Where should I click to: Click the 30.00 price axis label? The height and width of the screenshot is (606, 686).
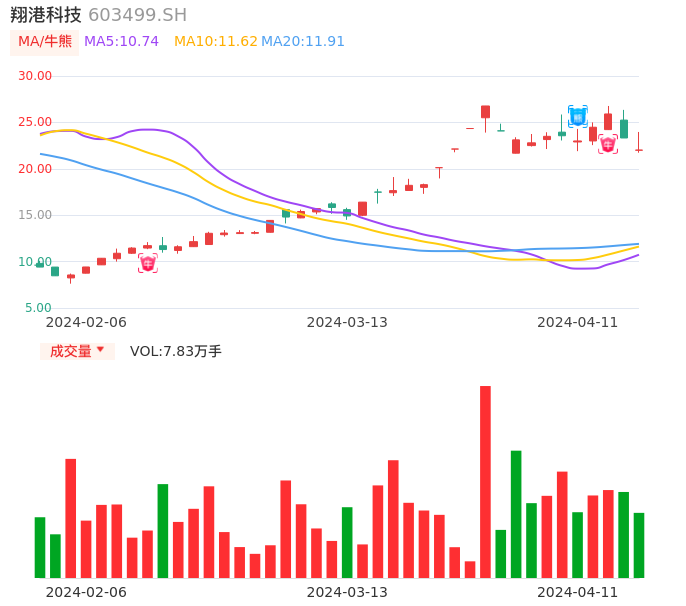pyautogui.click(x=35, y=76)
